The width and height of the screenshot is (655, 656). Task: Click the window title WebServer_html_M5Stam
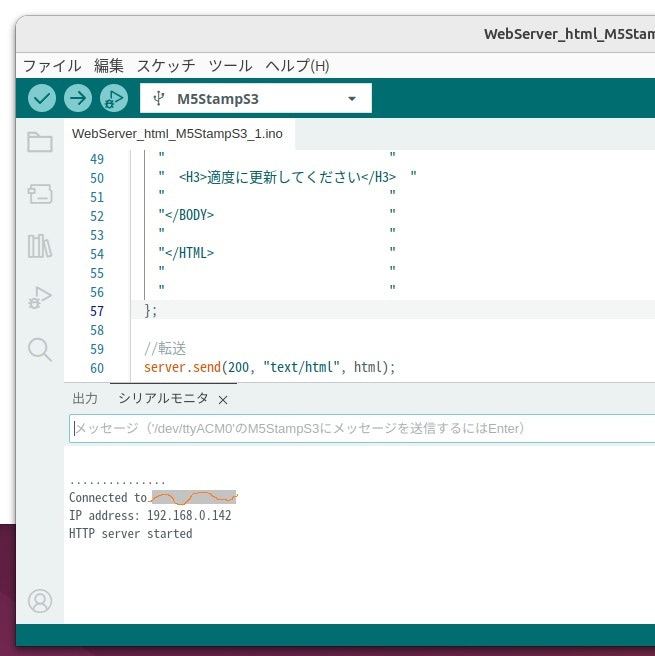[569, 34]
